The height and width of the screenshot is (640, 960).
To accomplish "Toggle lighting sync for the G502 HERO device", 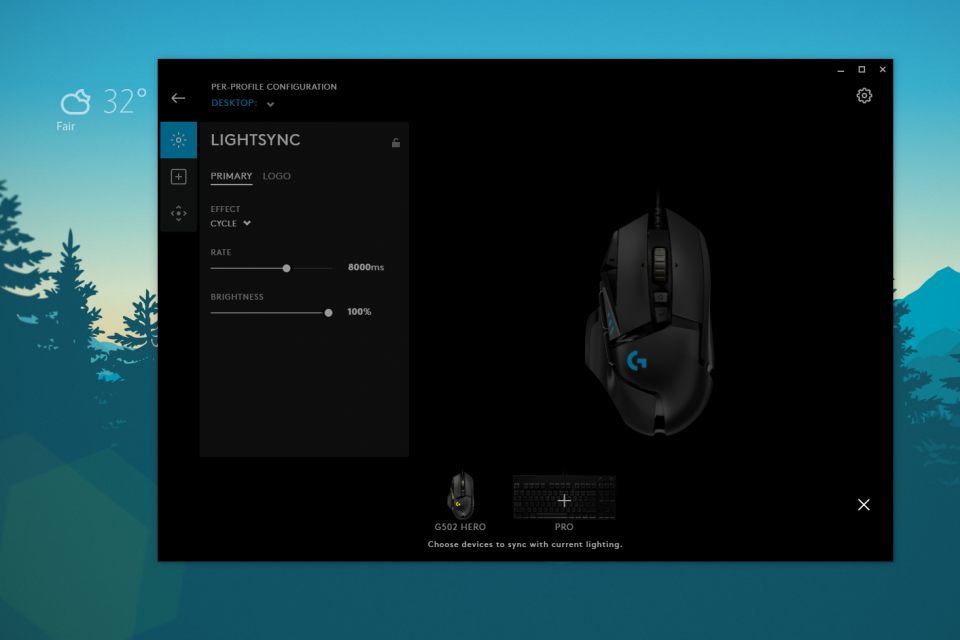I will click(x=462, y=494).
